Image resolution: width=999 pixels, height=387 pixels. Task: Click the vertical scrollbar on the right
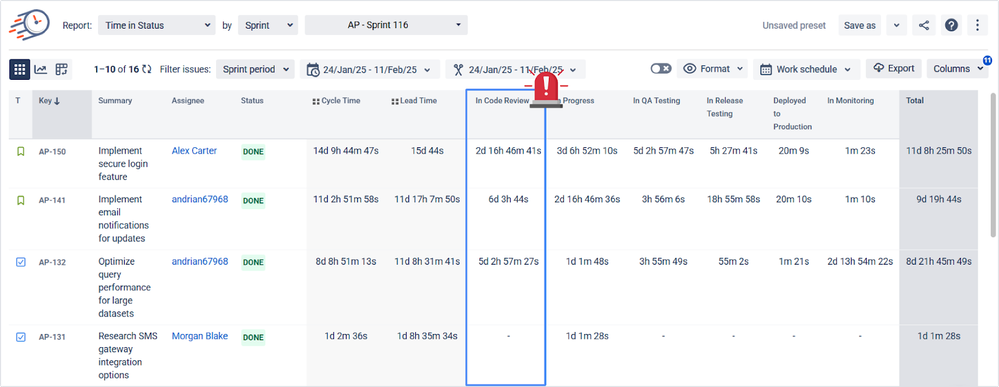point(993,166)
